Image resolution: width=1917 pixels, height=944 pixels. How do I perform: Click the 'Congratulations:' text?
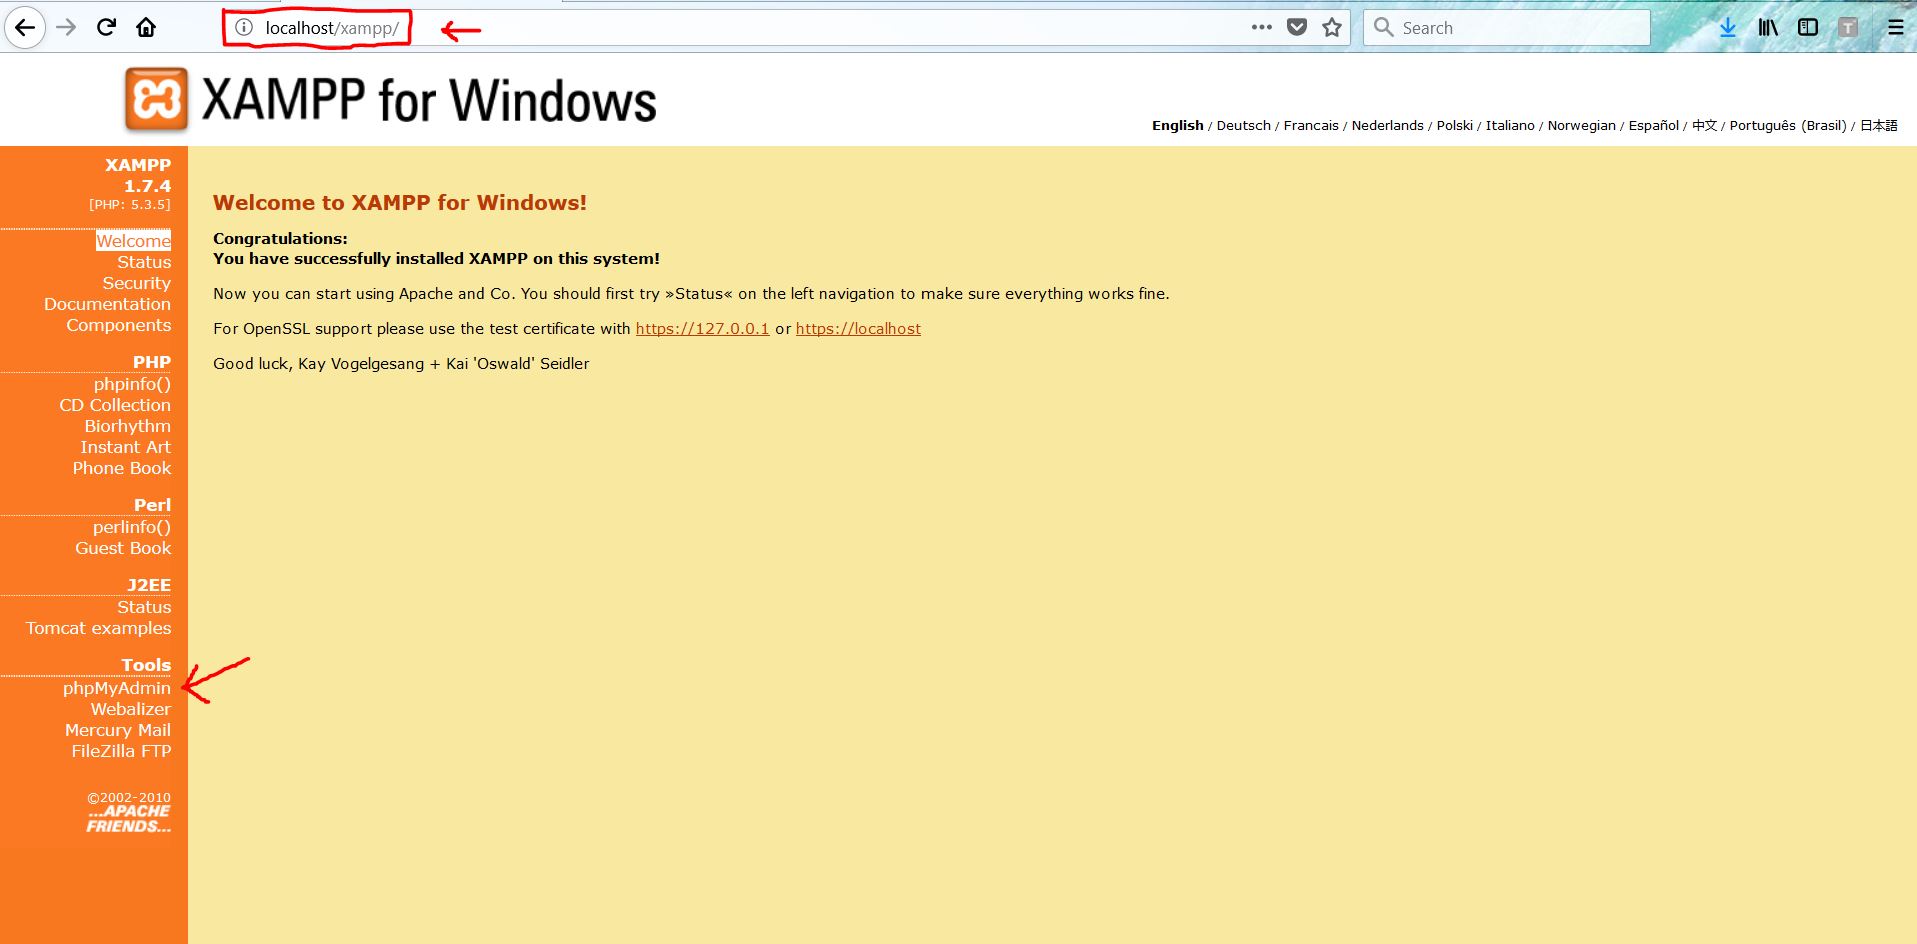(x=280, y=239)
